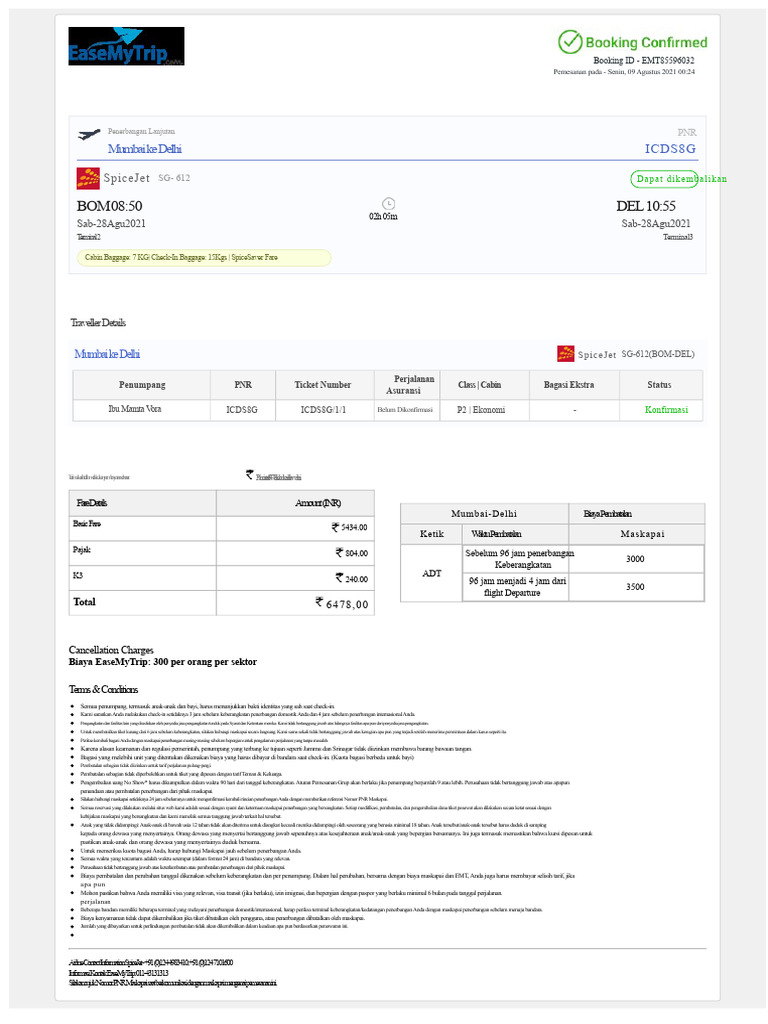Click the ADT passenger type cell

tap(432, 573)
